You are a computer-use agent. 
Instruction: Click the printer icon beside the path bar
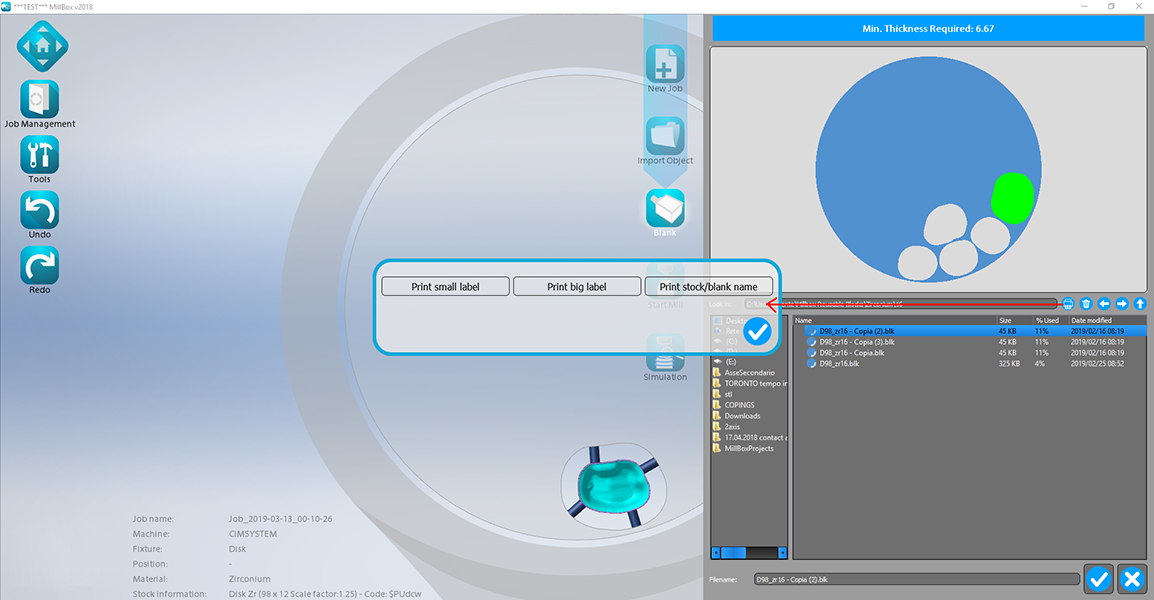pyautogui.click(x=1068, y=304)
